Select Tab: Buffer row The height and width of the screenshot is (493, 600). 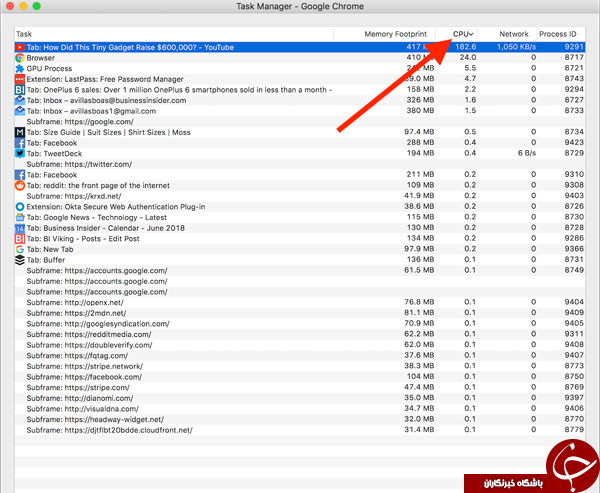(x=300, y=260)
